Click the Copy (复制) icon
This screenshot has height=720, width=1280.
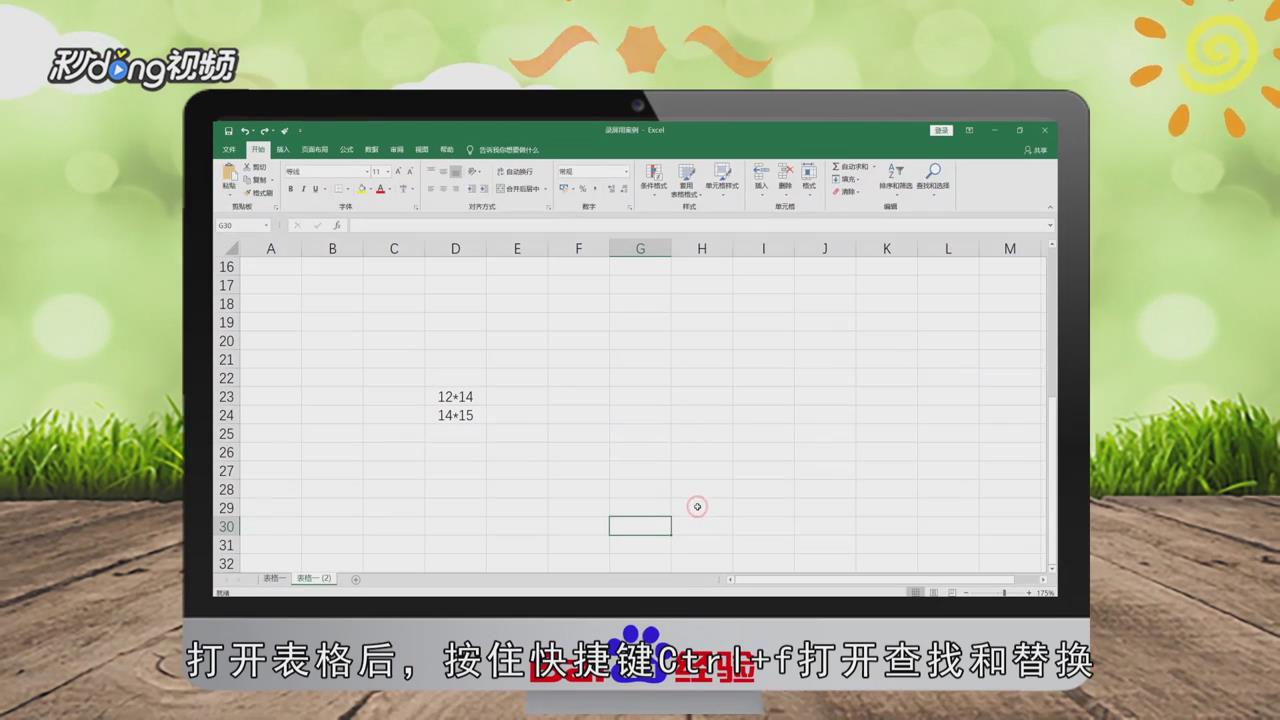tap(249, 179)
